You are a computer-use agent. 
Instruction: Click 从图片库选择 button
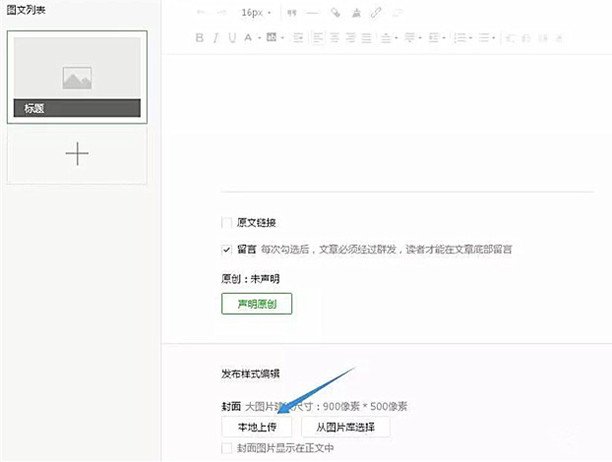coord(345,427)
